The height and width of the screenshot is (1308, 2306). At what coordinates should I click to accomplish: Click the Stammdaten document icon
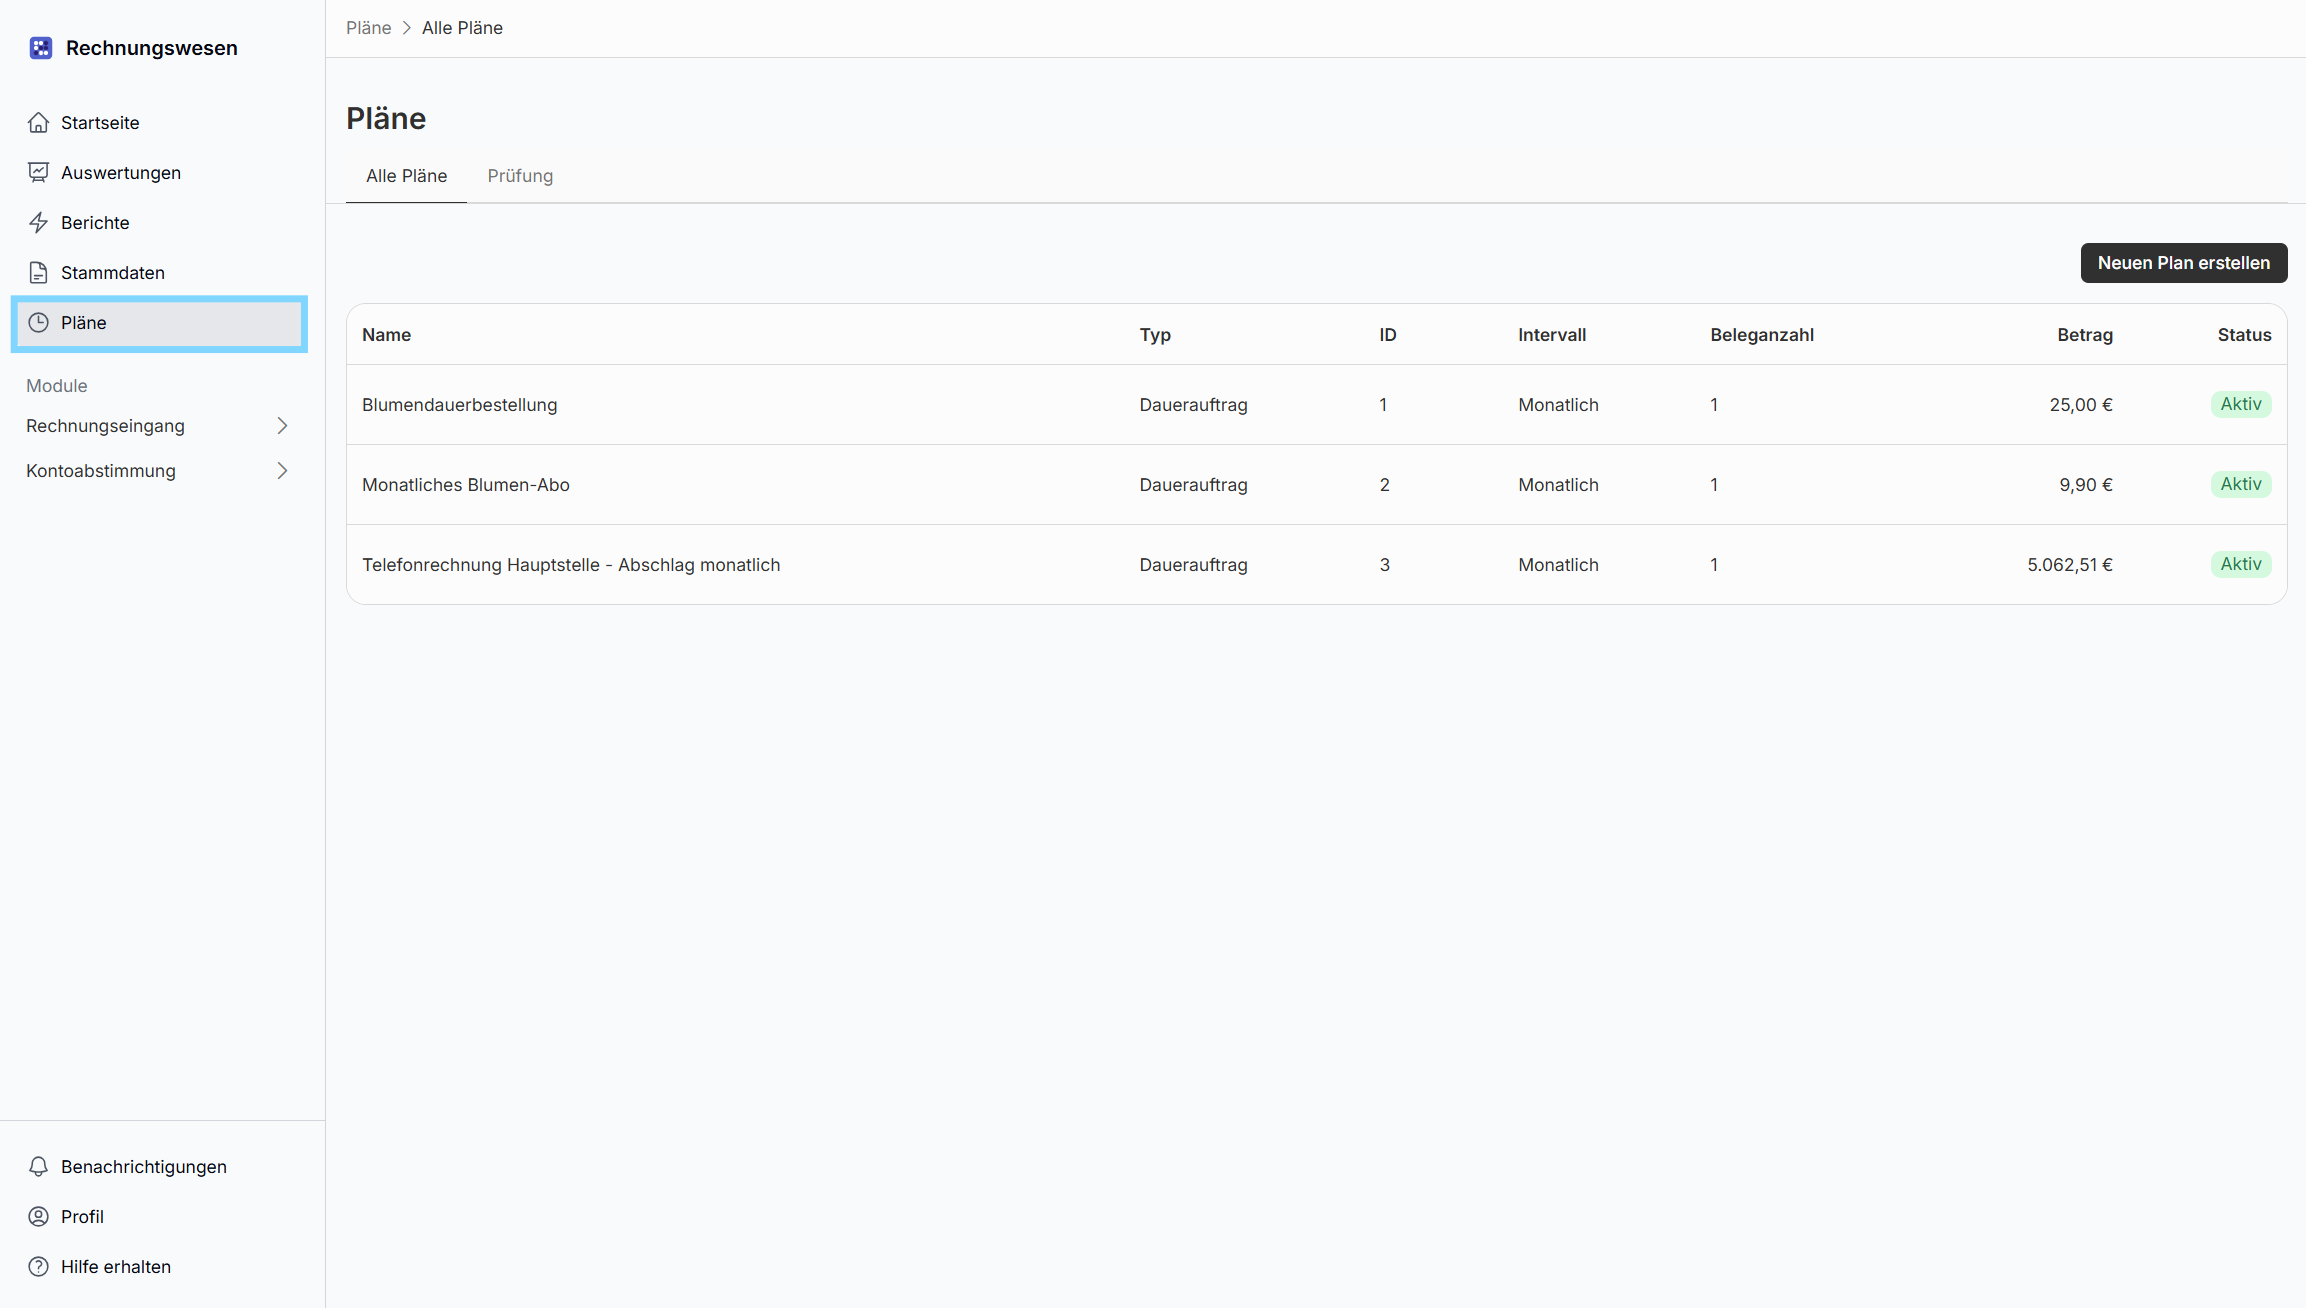tap(38, 272)
